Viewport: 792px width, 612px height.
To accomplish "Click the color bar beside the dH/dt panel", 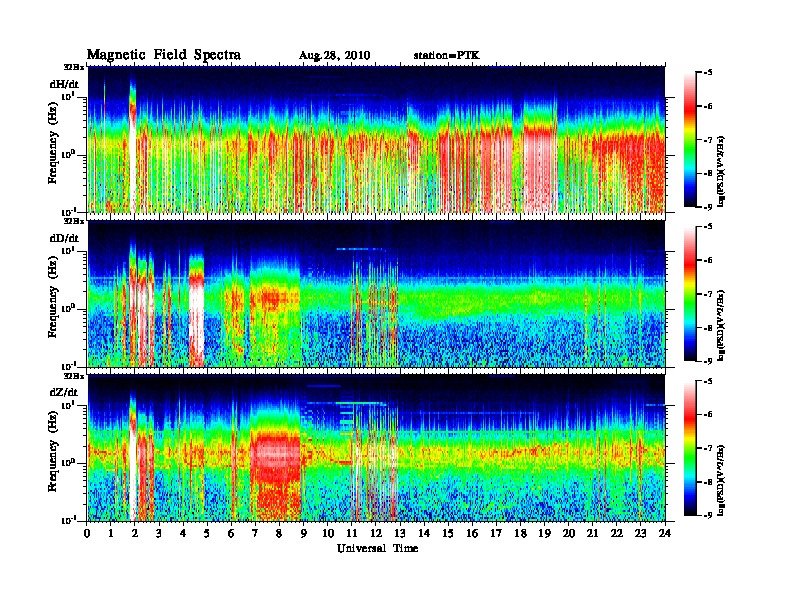I will (690, 140).
